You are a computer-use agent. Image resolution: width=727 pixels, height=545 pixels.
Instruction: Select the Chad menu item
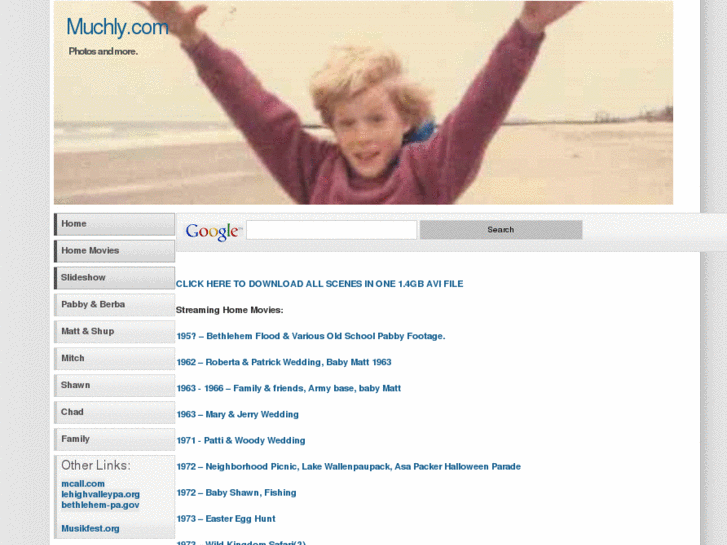tap(115, 412)
